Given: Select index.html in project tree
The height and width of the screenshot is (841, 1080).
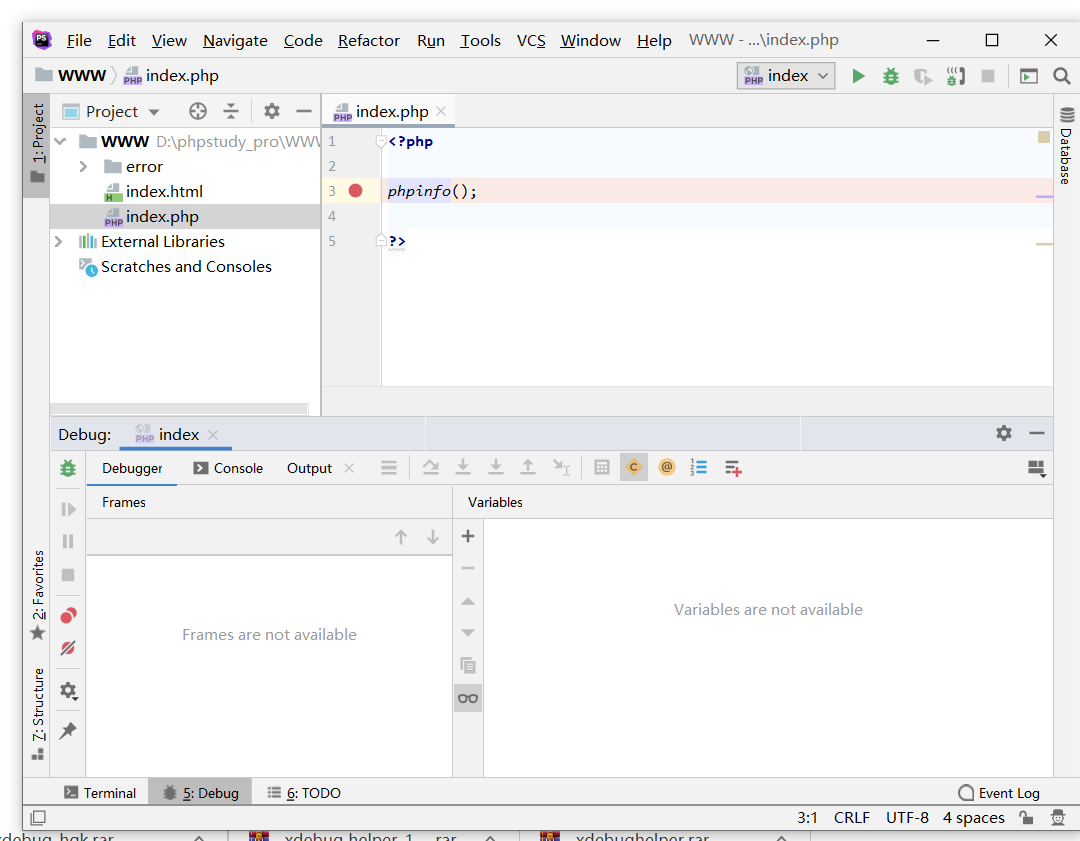Looking at the screenshot, I should 164,191.
